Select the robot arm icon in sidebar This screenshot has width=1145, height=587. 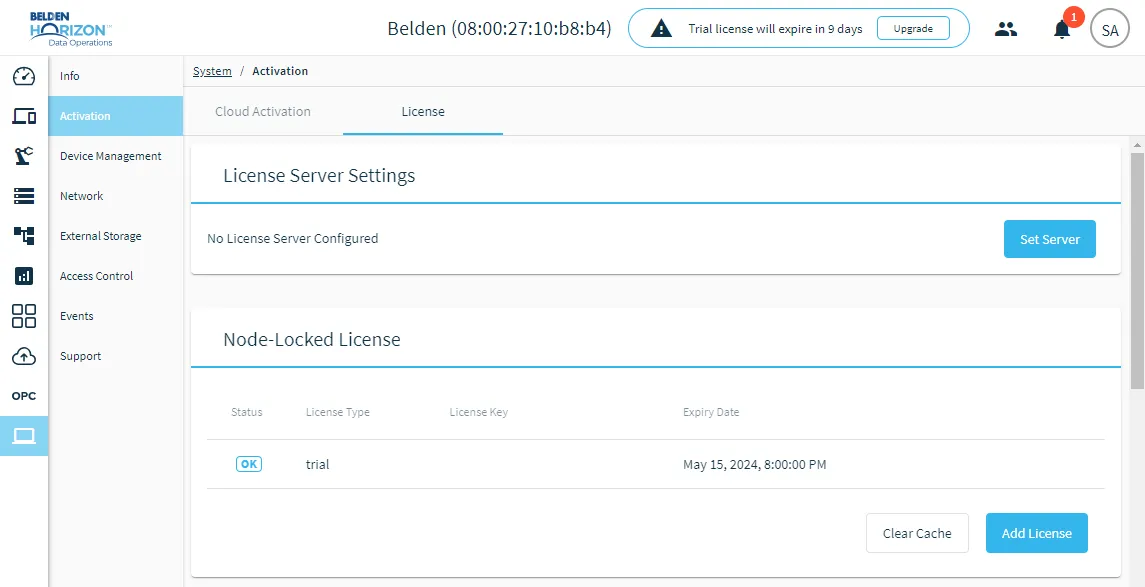click(x=24, y=156)
